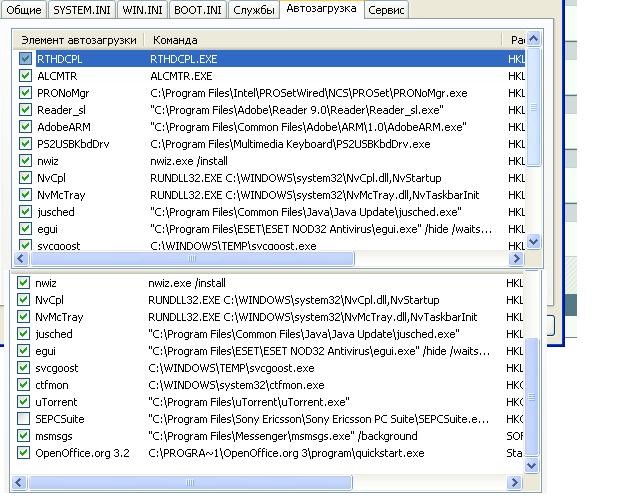Click the uTorrent item name
Viewport: 626px width, 500px height.
(x=56, y=402)
